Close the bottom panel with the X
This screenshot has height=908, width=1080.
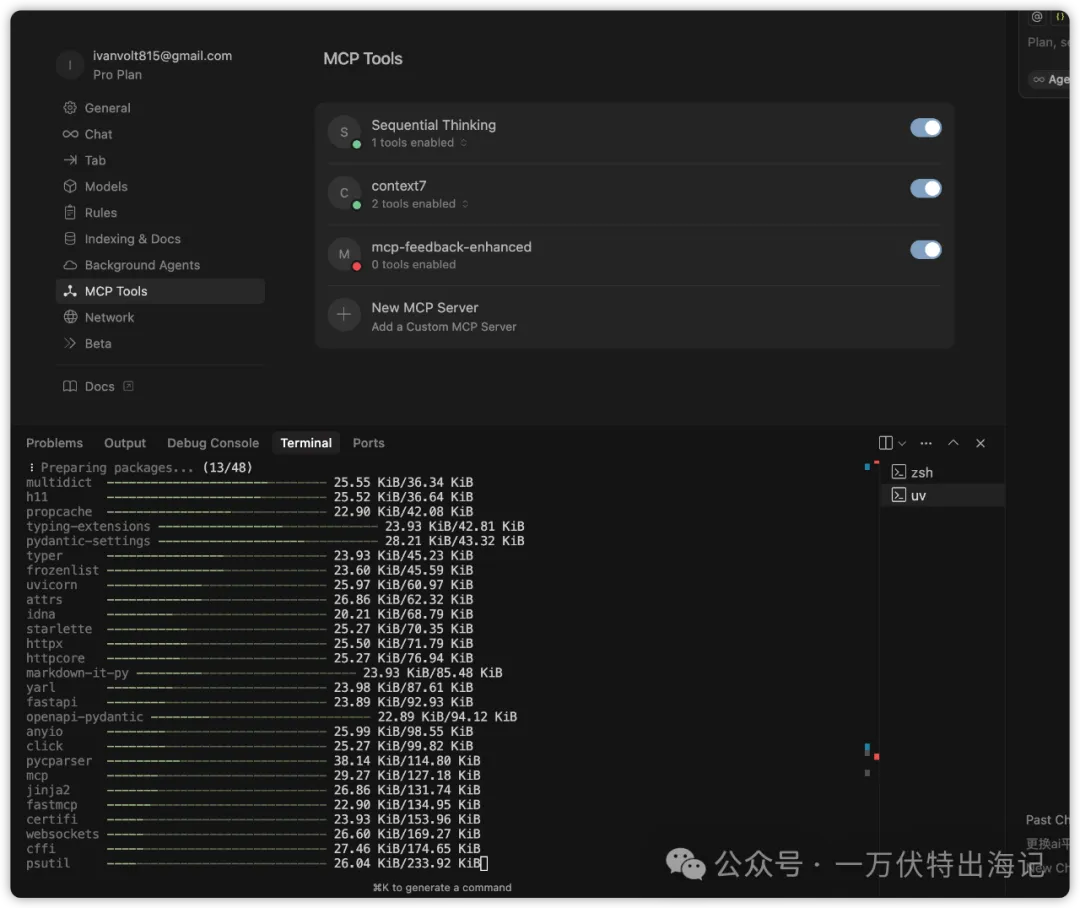tap(981, 443)
